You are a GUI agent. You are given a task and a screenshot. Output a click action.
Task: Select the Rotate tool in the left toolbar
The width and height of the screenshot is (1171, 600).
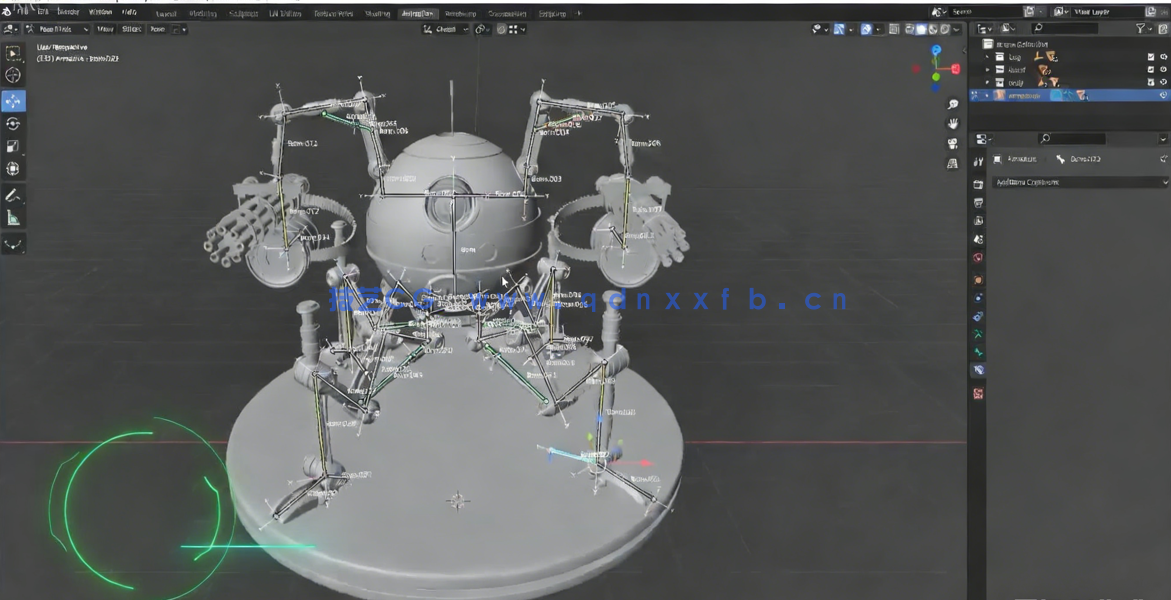click(13, 124)
